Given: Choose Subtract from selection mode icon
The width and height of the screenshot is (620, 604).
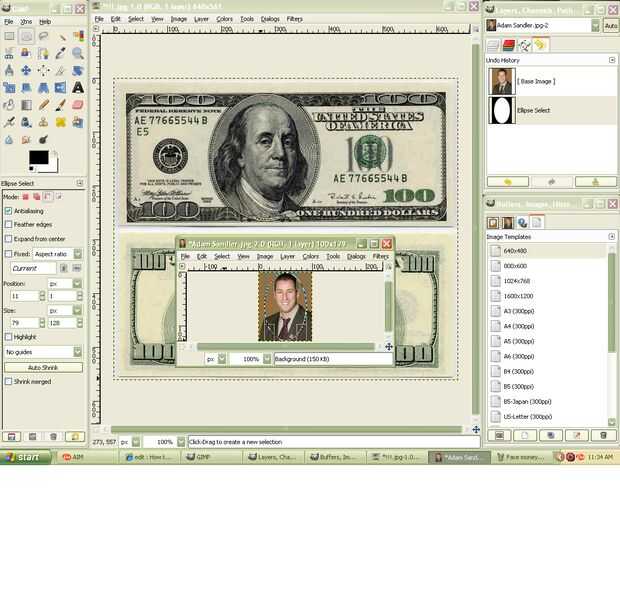Looking at the screenshot, I should click(48, 196).
